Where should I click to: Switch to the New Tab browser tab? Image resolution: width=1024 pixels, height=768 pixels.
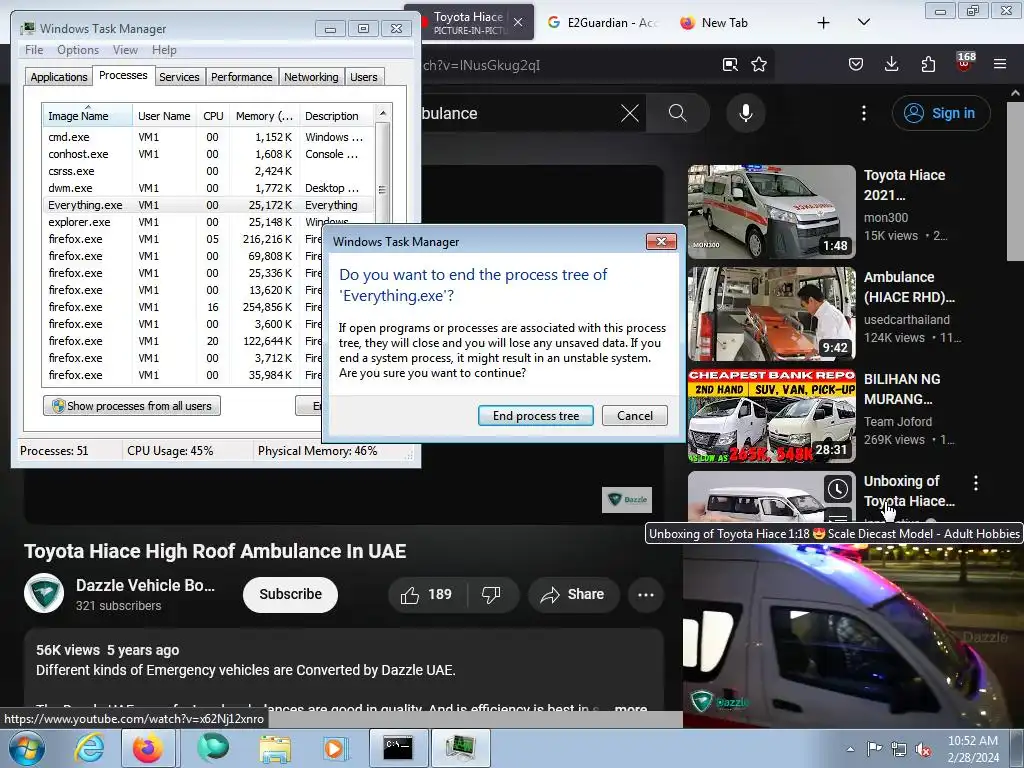[x=724, y=23]
